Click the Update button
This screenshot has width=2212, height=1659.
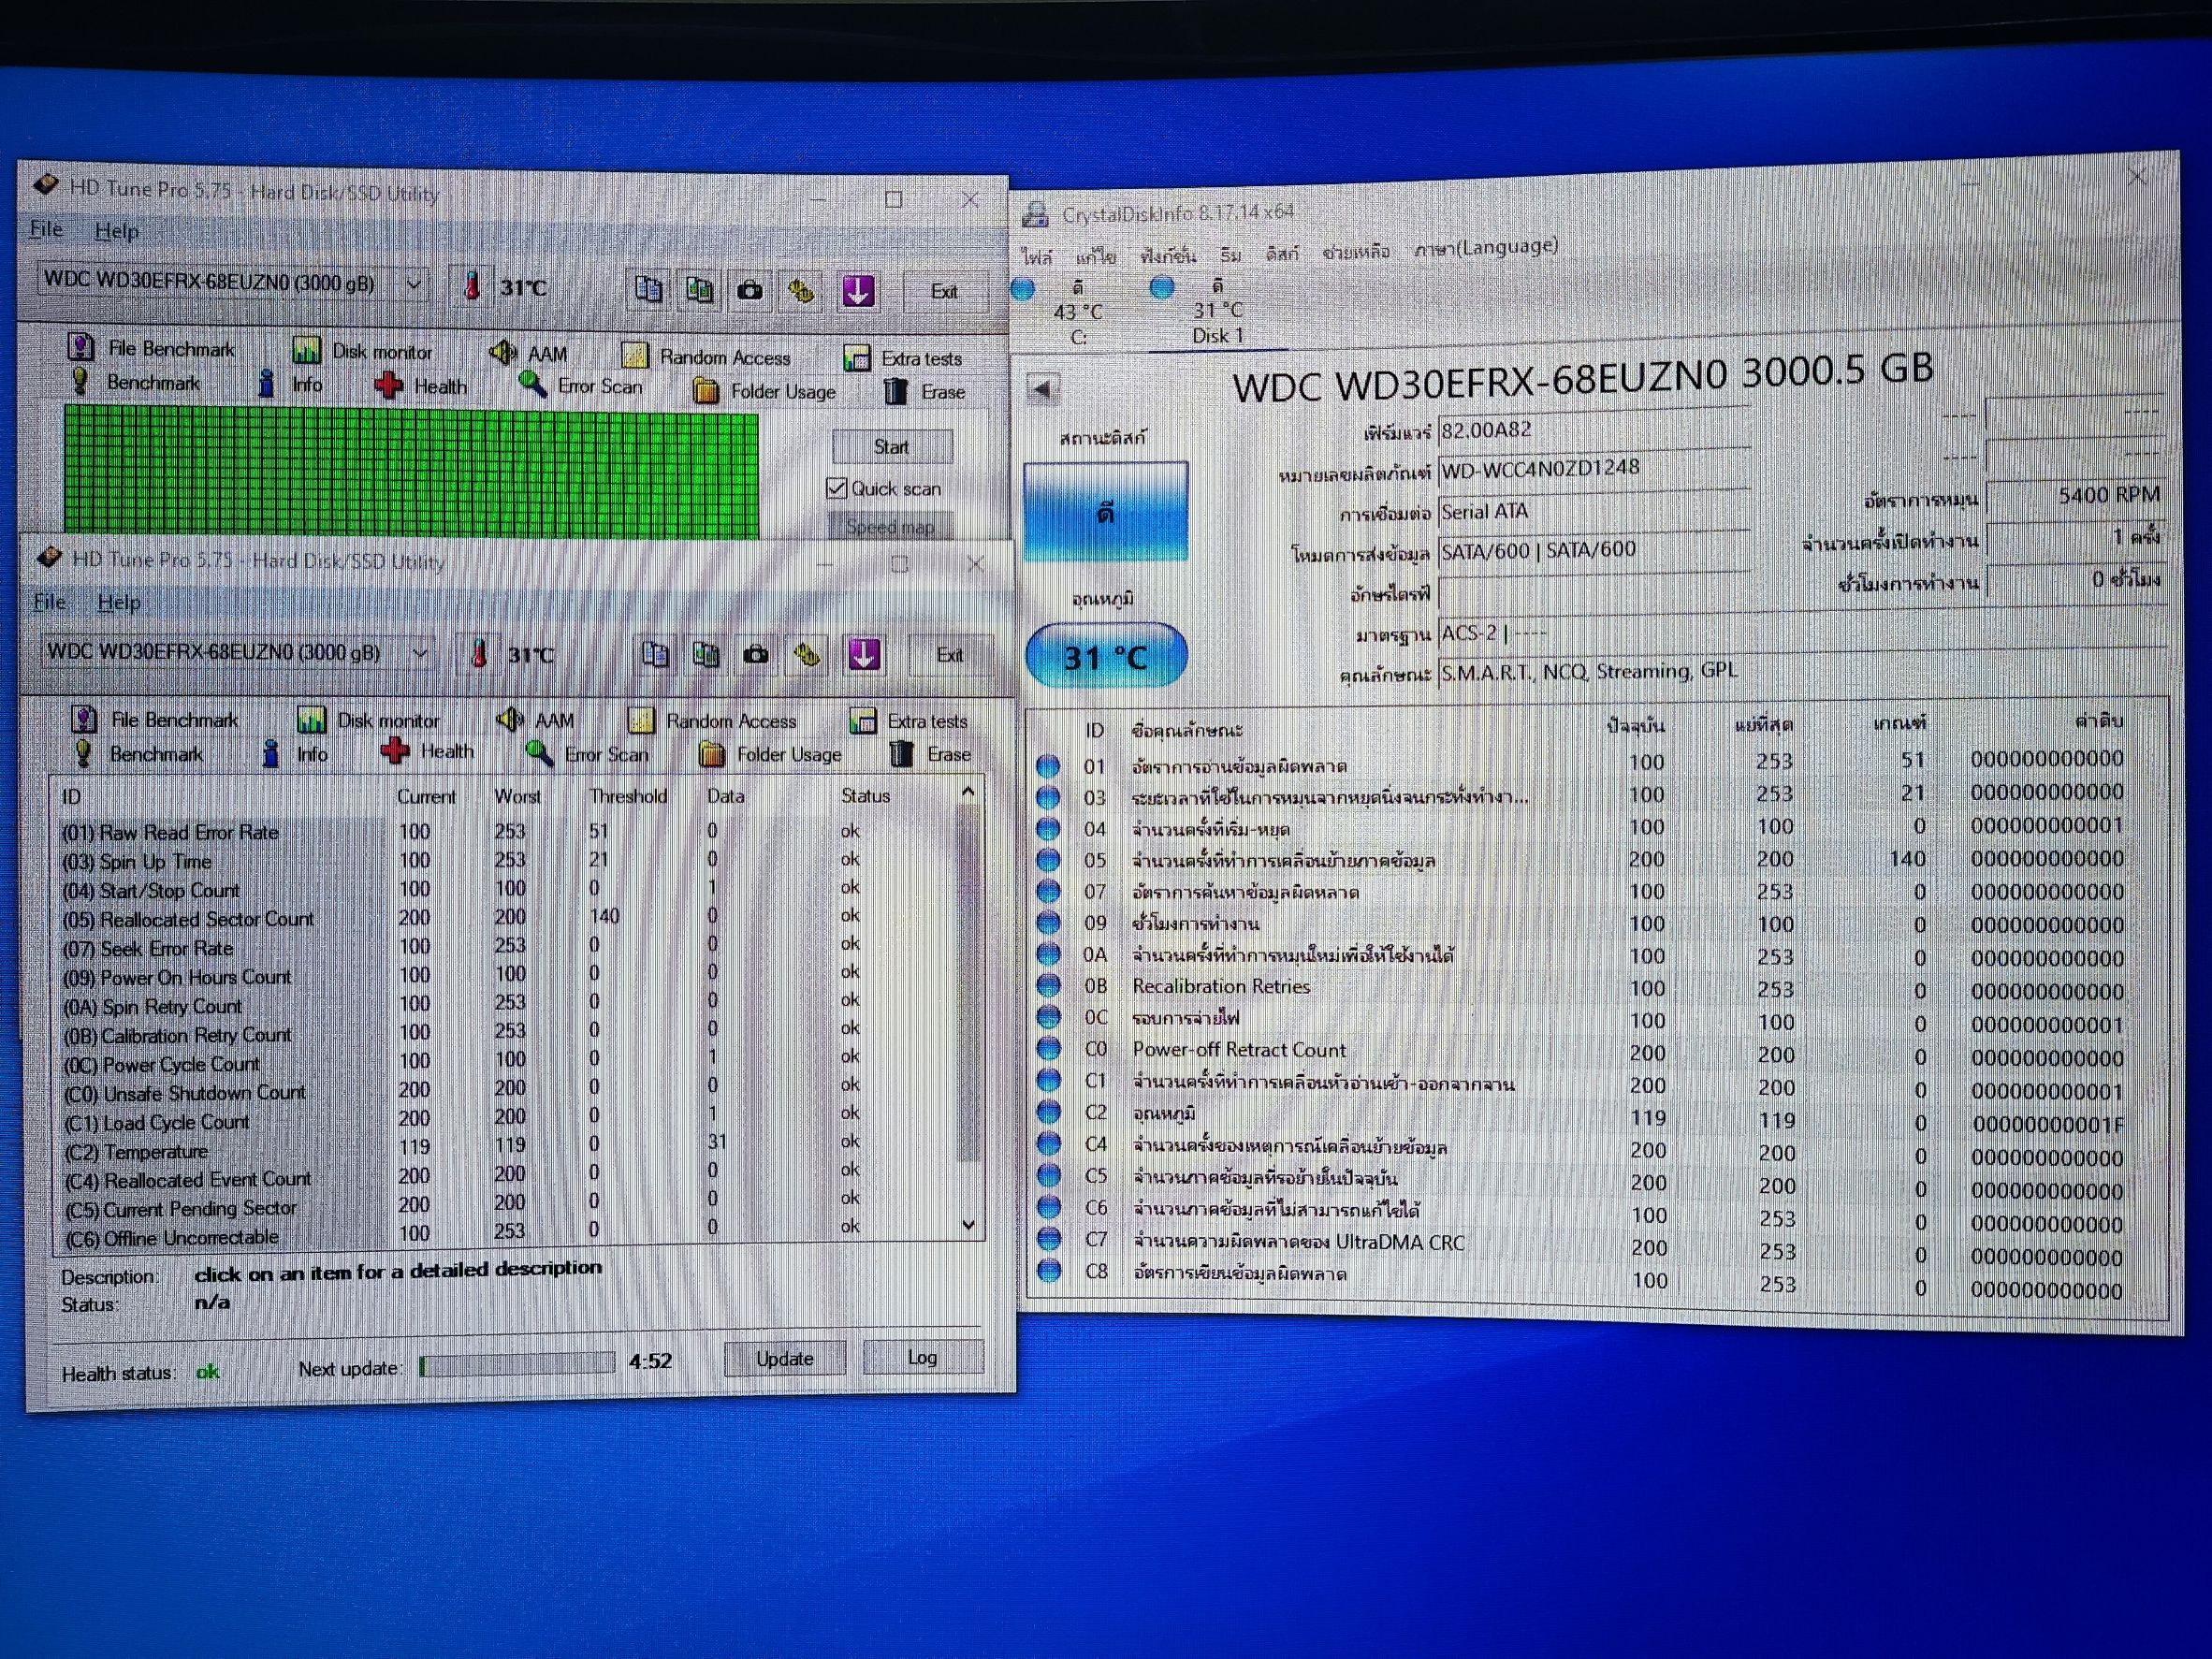tap(784, 1358)
